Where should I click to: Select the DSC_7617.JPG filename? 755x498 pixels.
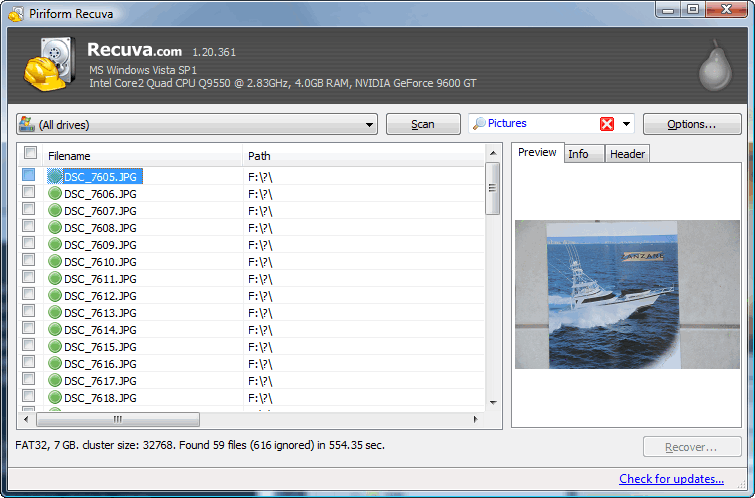[100, 381]
